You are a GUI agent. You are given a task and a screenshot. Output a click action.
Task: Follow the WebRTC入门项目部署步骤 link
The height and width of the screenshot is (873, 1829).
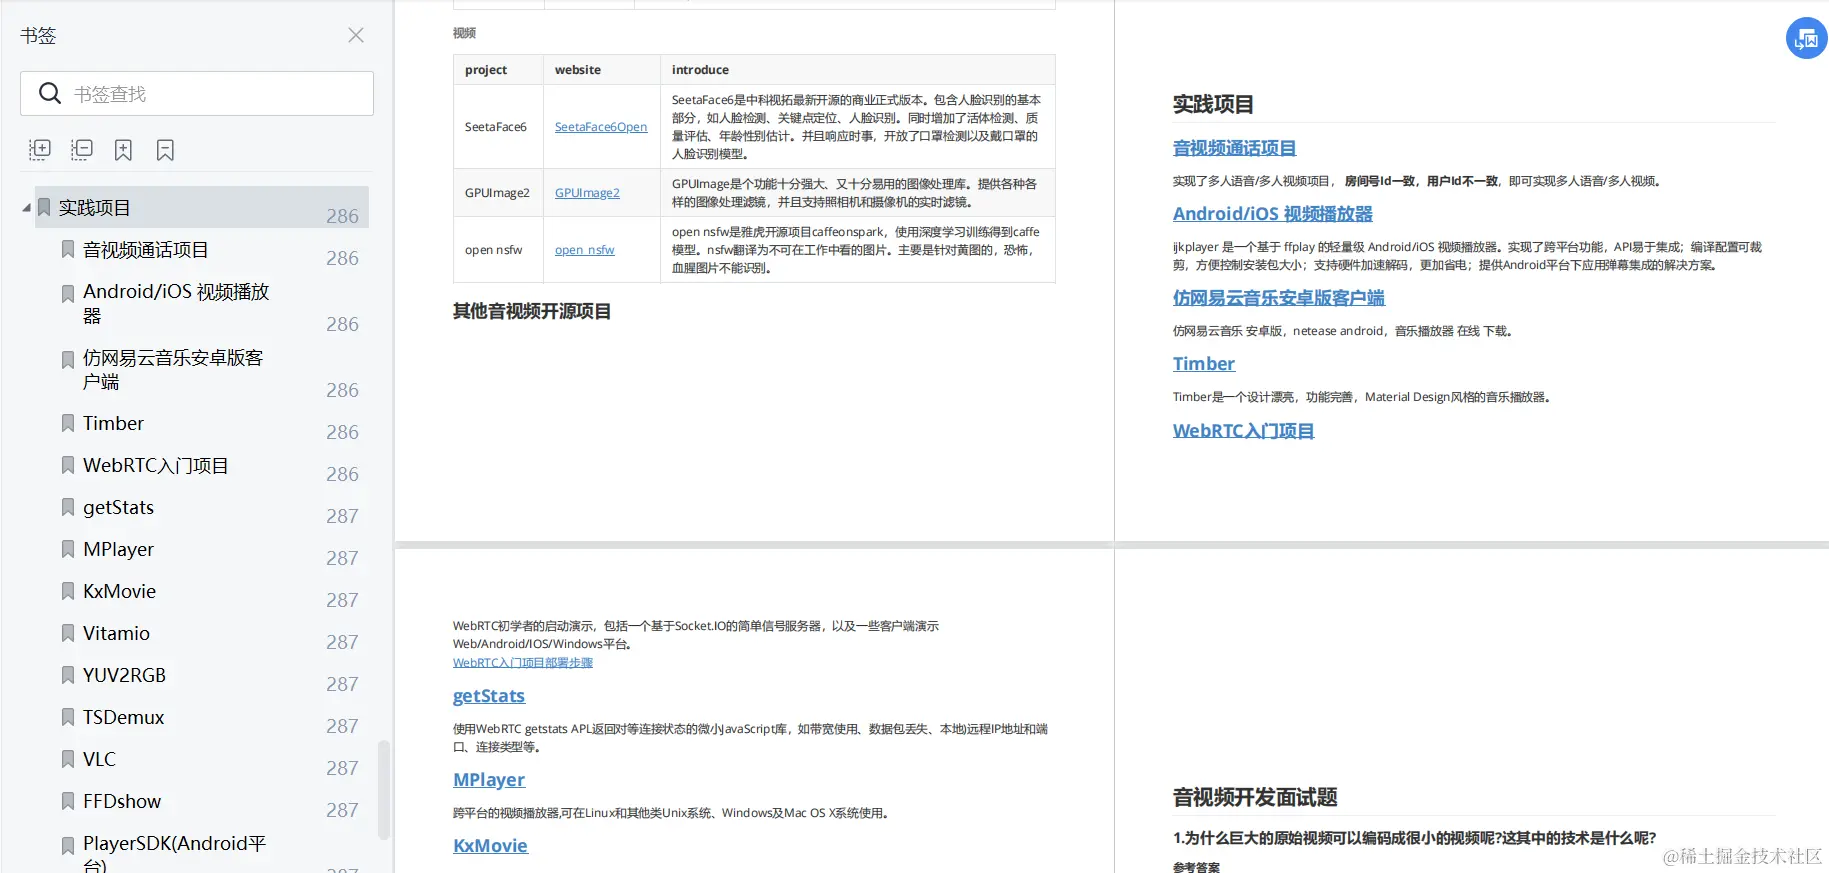523,663
